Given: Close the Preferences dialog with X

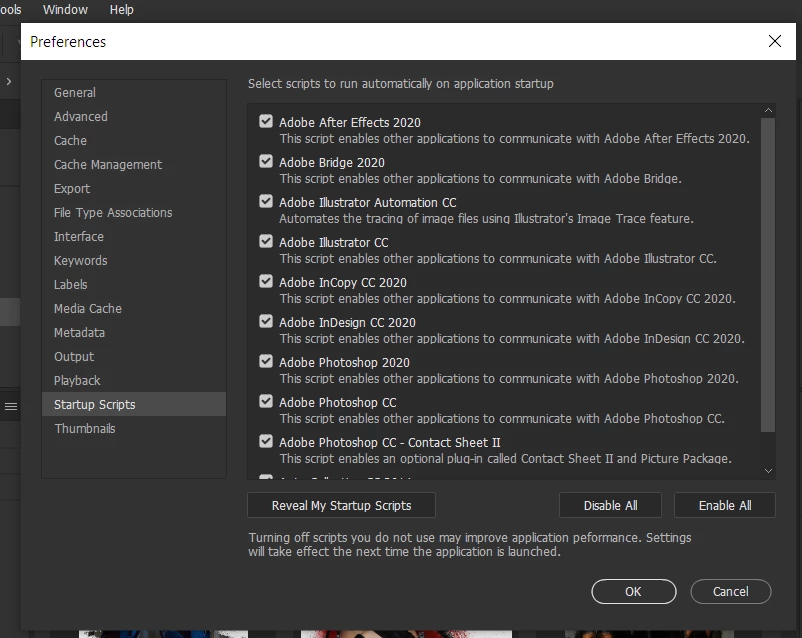Looking at the screenshot, I should [775, 41].
